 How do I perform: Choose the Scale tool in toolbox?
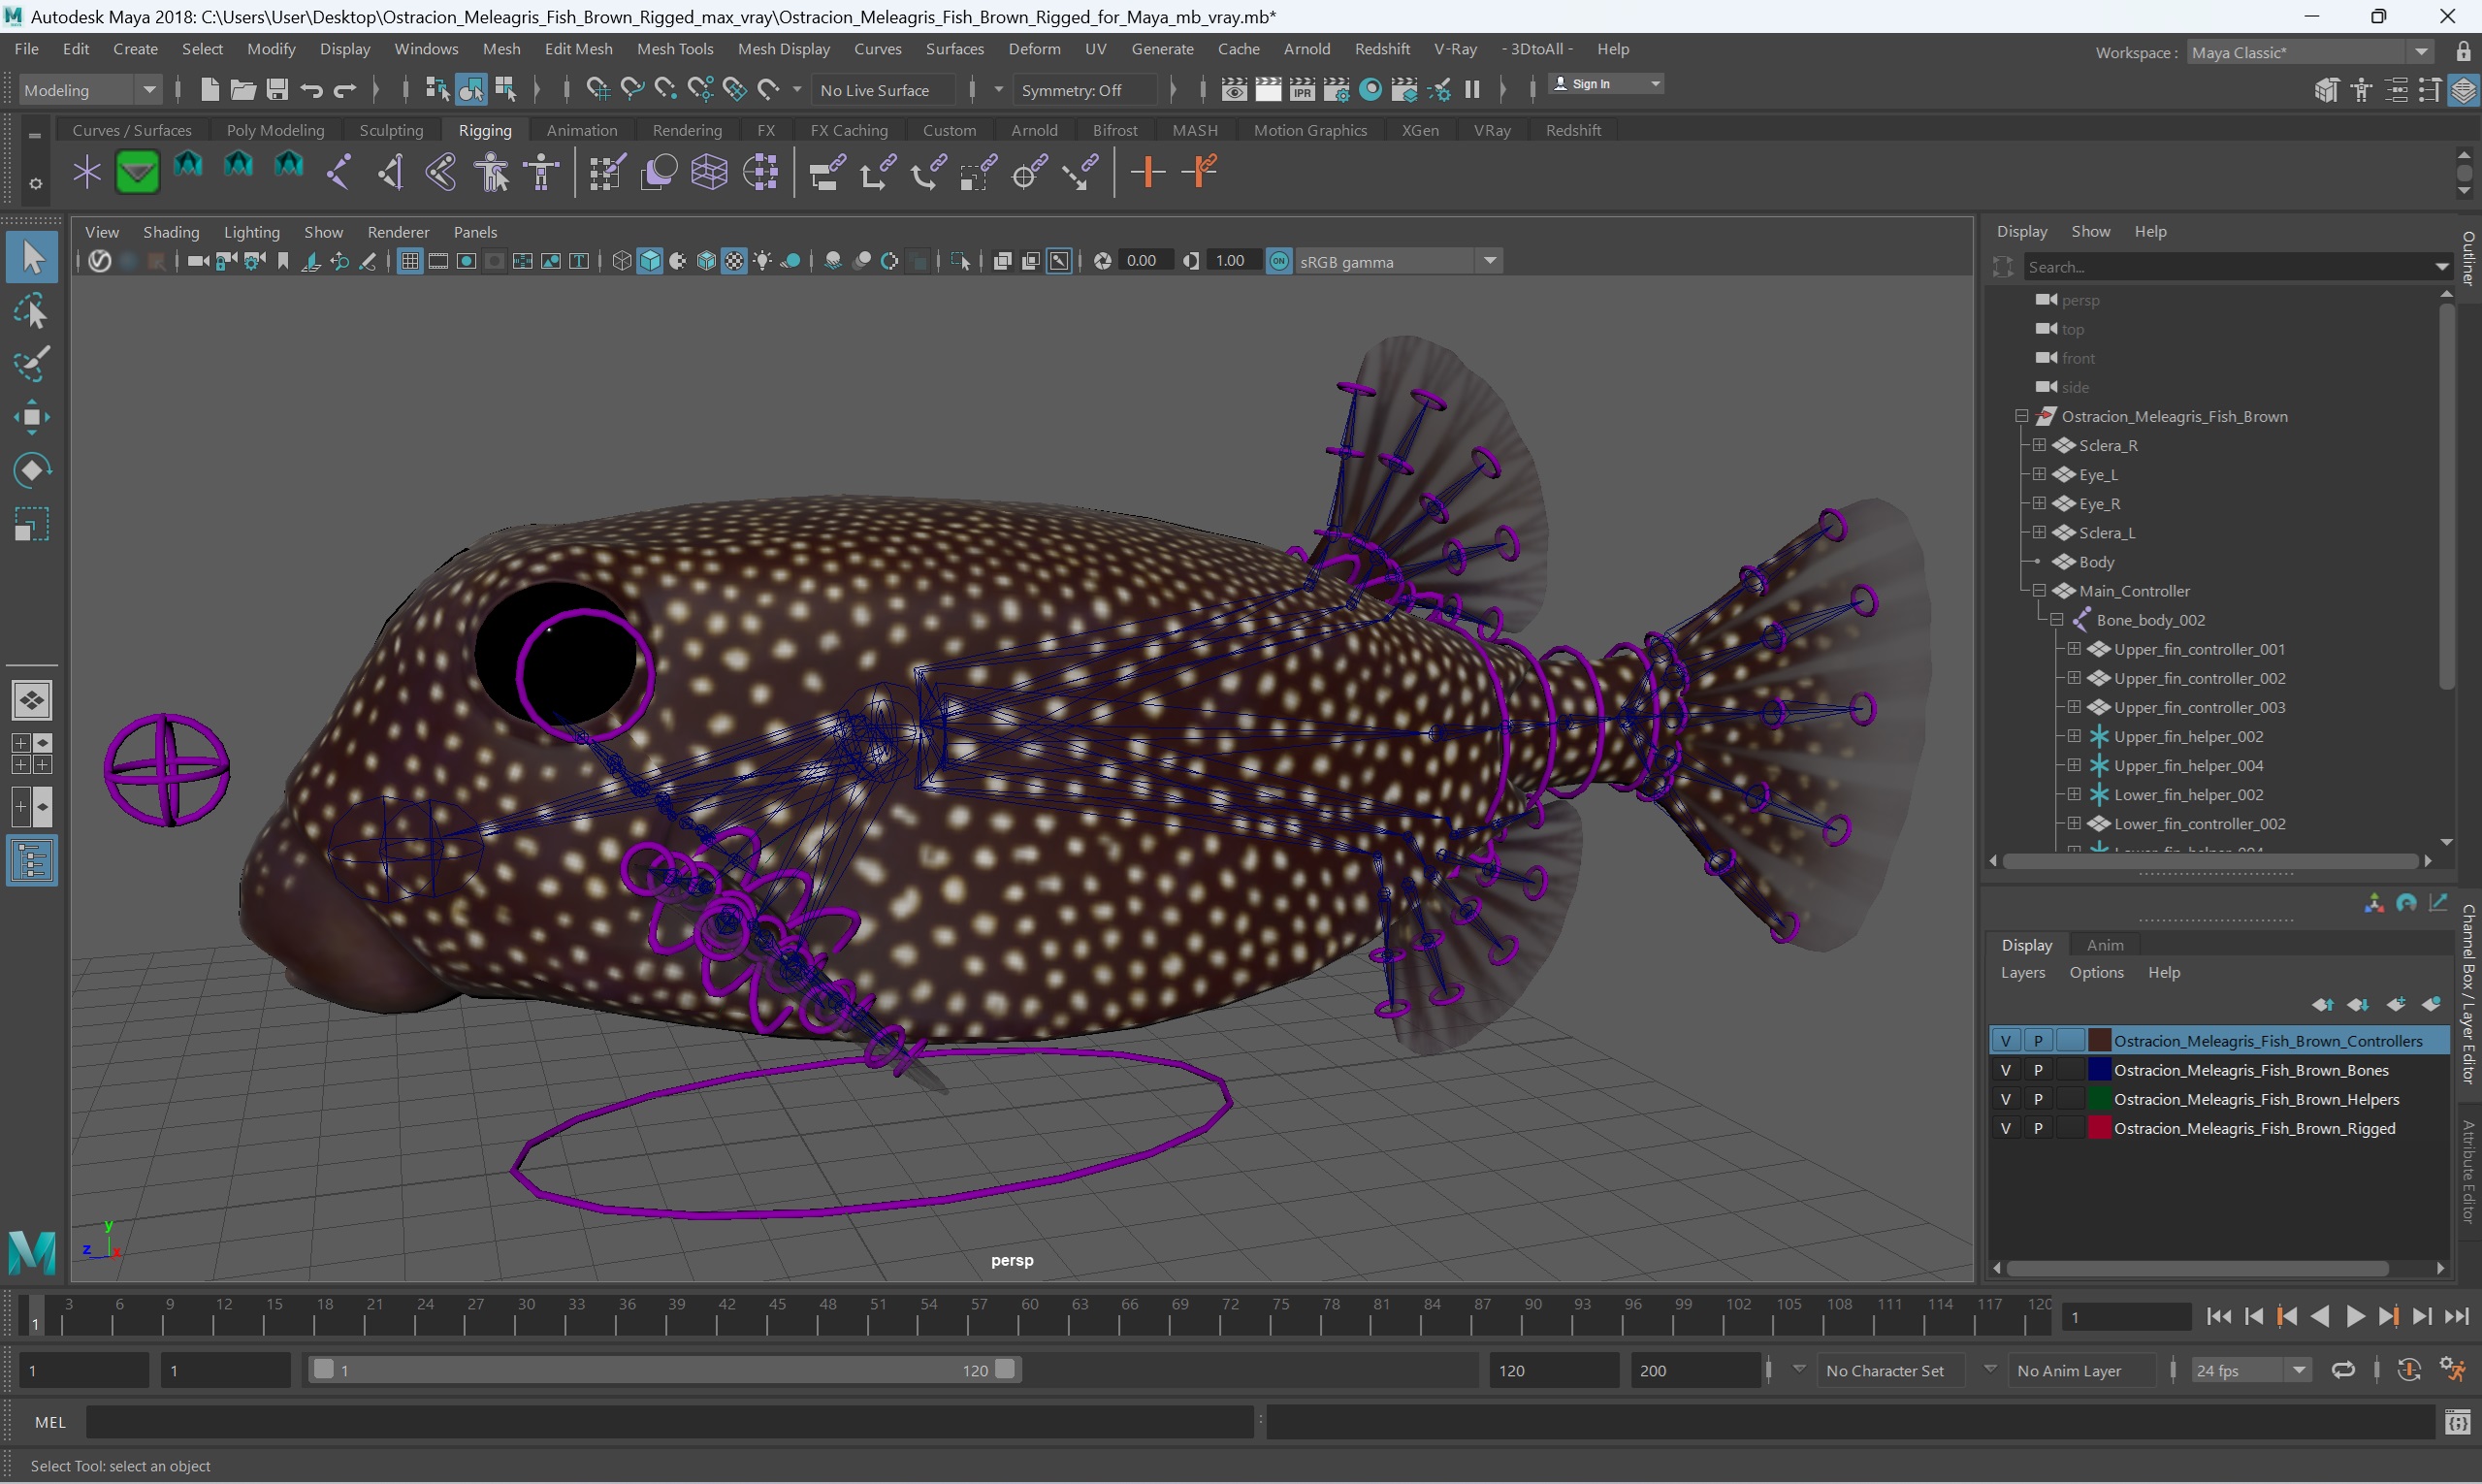click(x=32, y=524)
